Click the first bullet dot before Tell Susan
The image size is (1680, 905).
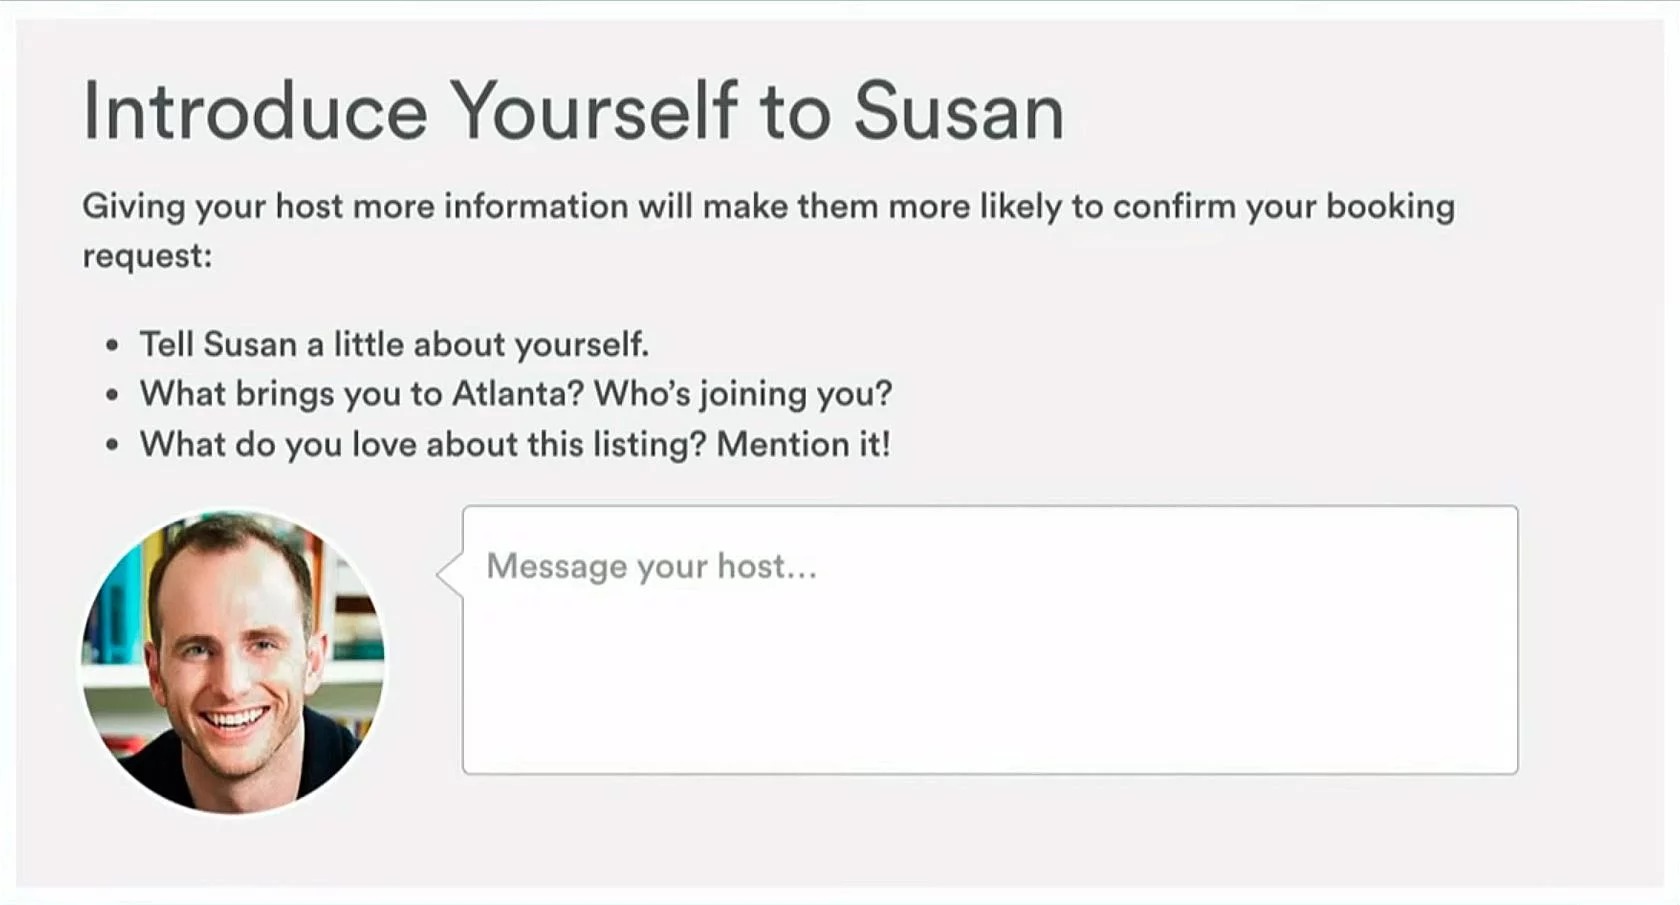[x=112, y=346]
